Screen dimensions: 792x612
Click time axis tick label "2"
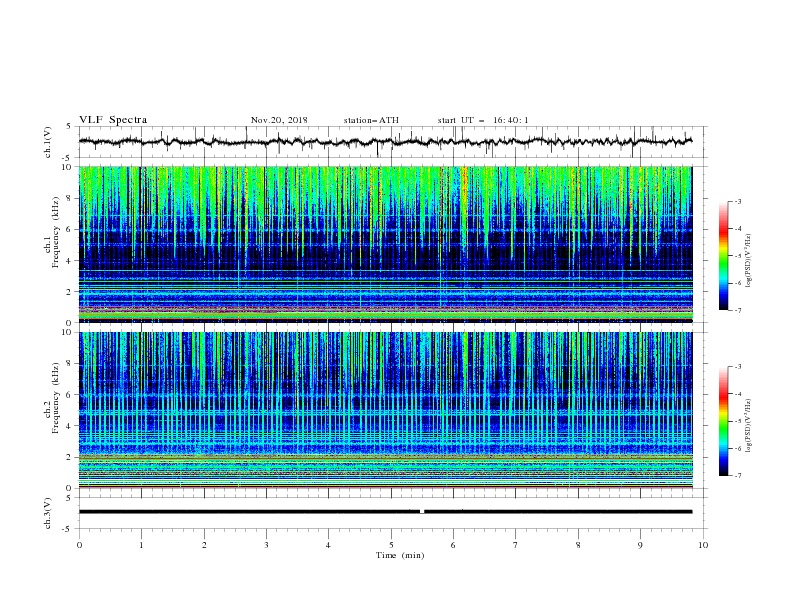tap(204, 545)
